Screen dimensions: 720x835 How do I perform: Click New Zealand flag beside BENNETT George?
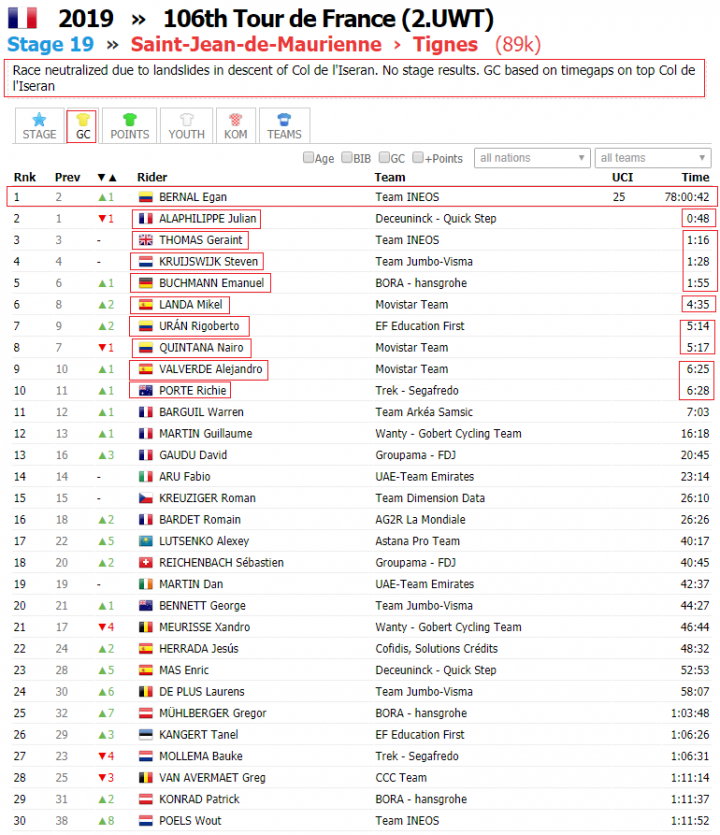pyautogui.click(x=146, y=605)
